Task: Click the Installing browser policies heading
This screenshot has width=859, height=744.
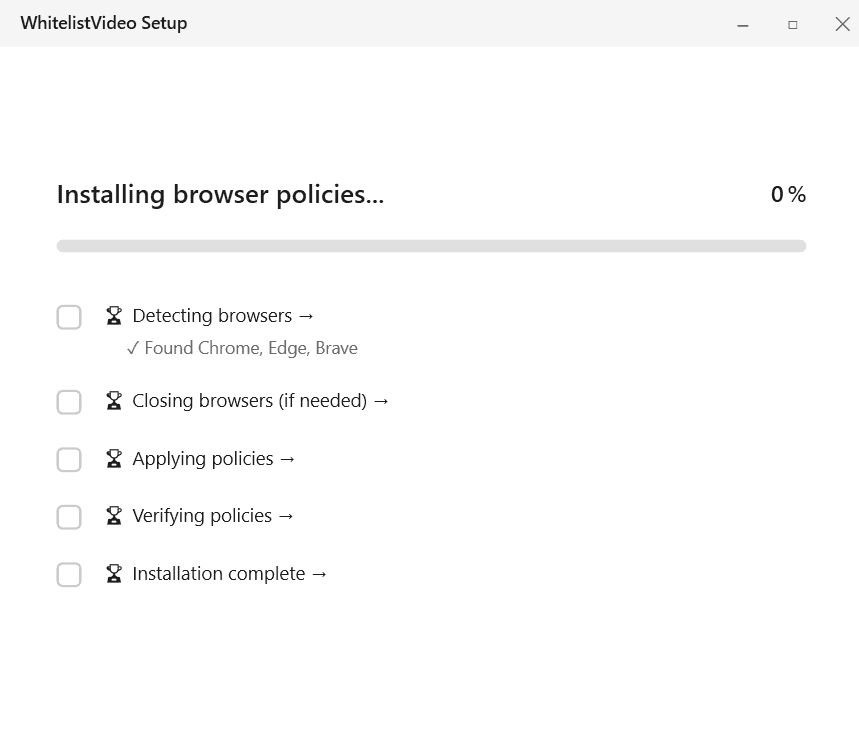Action: pos(220,194)
